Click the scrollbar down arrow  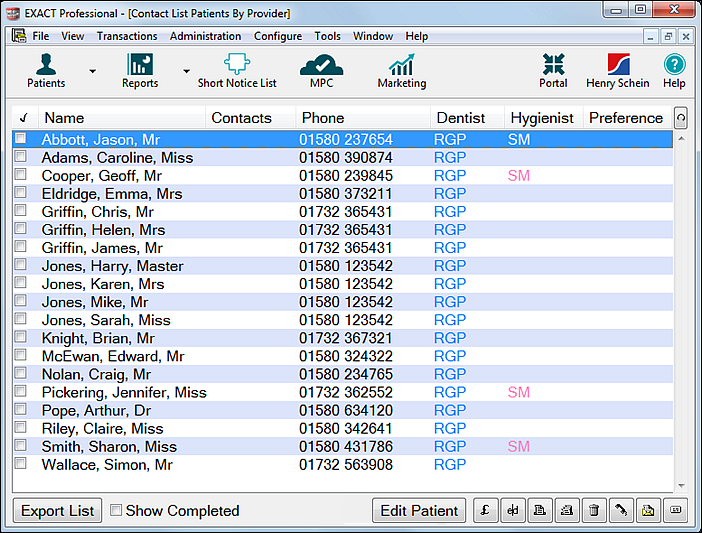point(681,486)
